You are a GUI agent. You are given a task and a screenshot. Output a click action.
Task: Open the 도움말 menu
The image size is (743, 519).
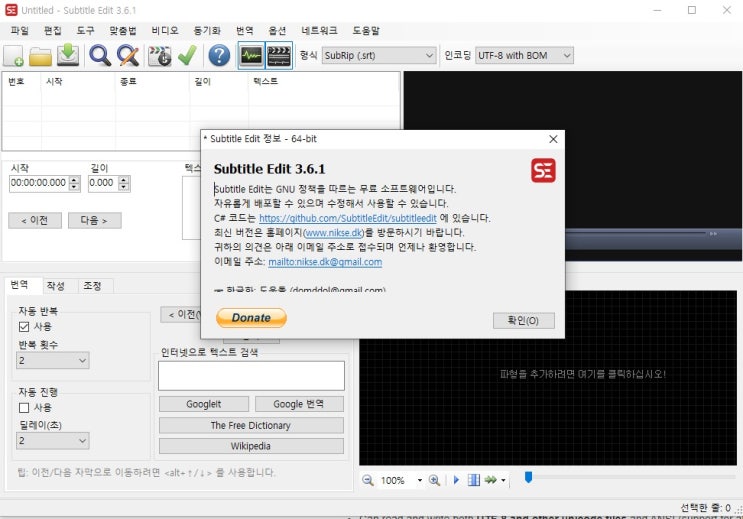click(366, 31)
